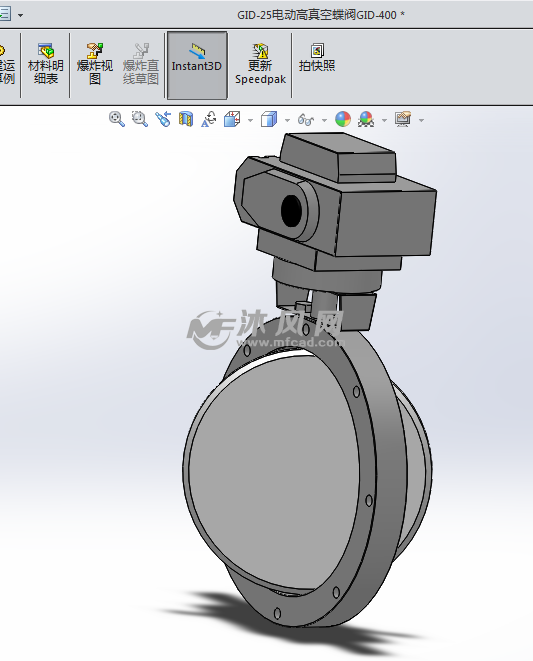The height and width of the screenshot is (661, 533).
Task: Click the Apply Scene icon
Action: tap(366, 119)
